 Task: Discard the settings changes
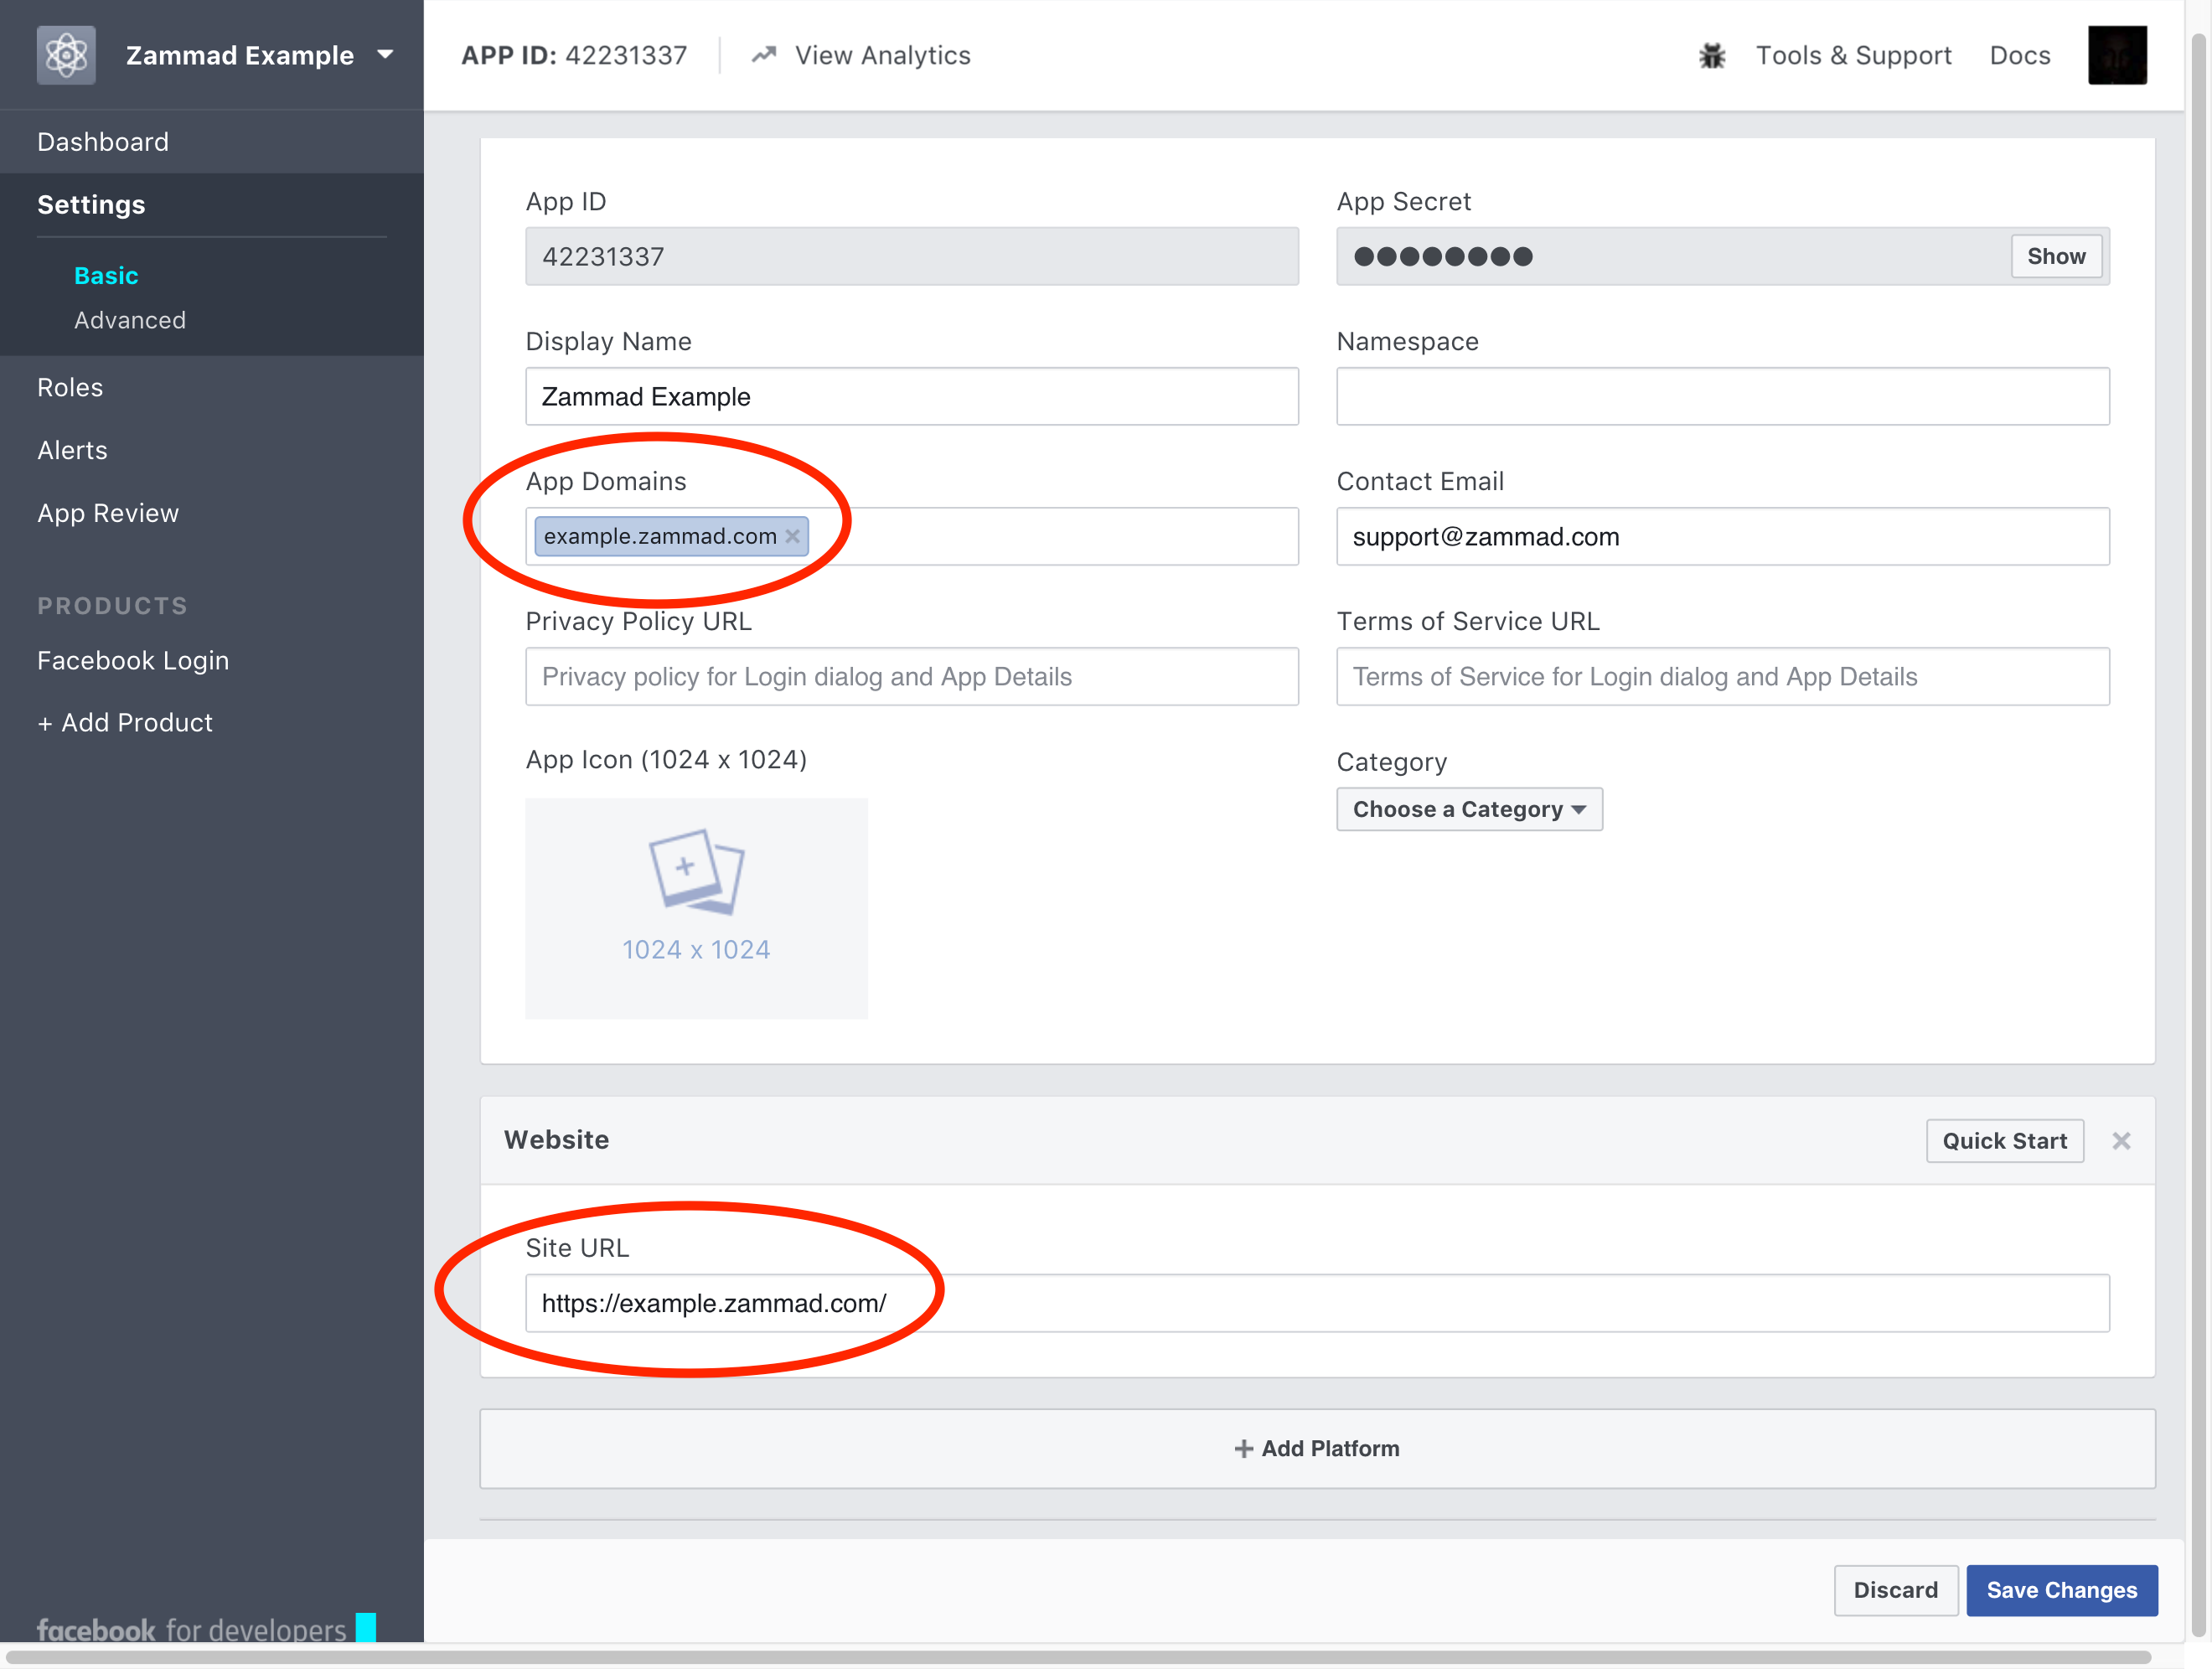coord(1895,1591)
